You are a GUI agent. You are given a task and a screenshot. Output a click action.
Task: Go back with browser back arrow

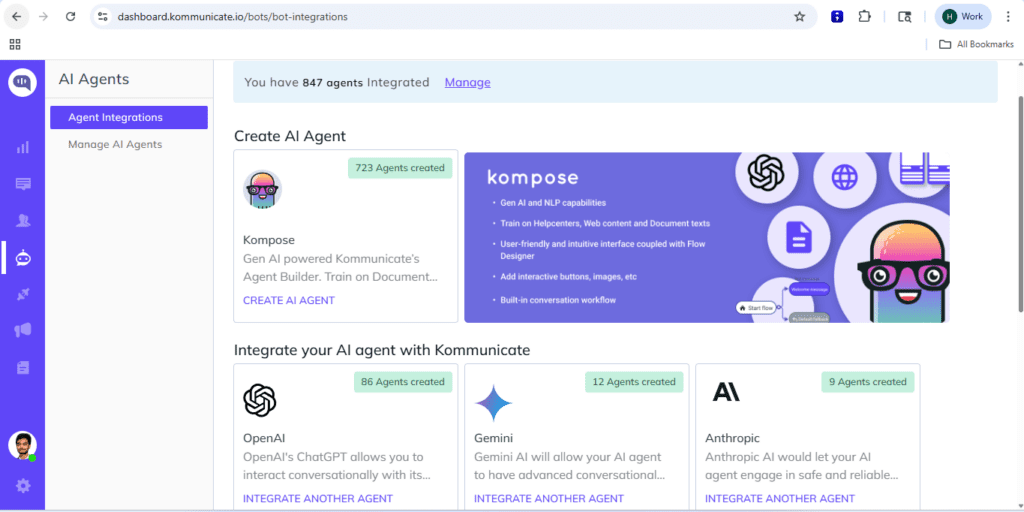tap(16, 17)
